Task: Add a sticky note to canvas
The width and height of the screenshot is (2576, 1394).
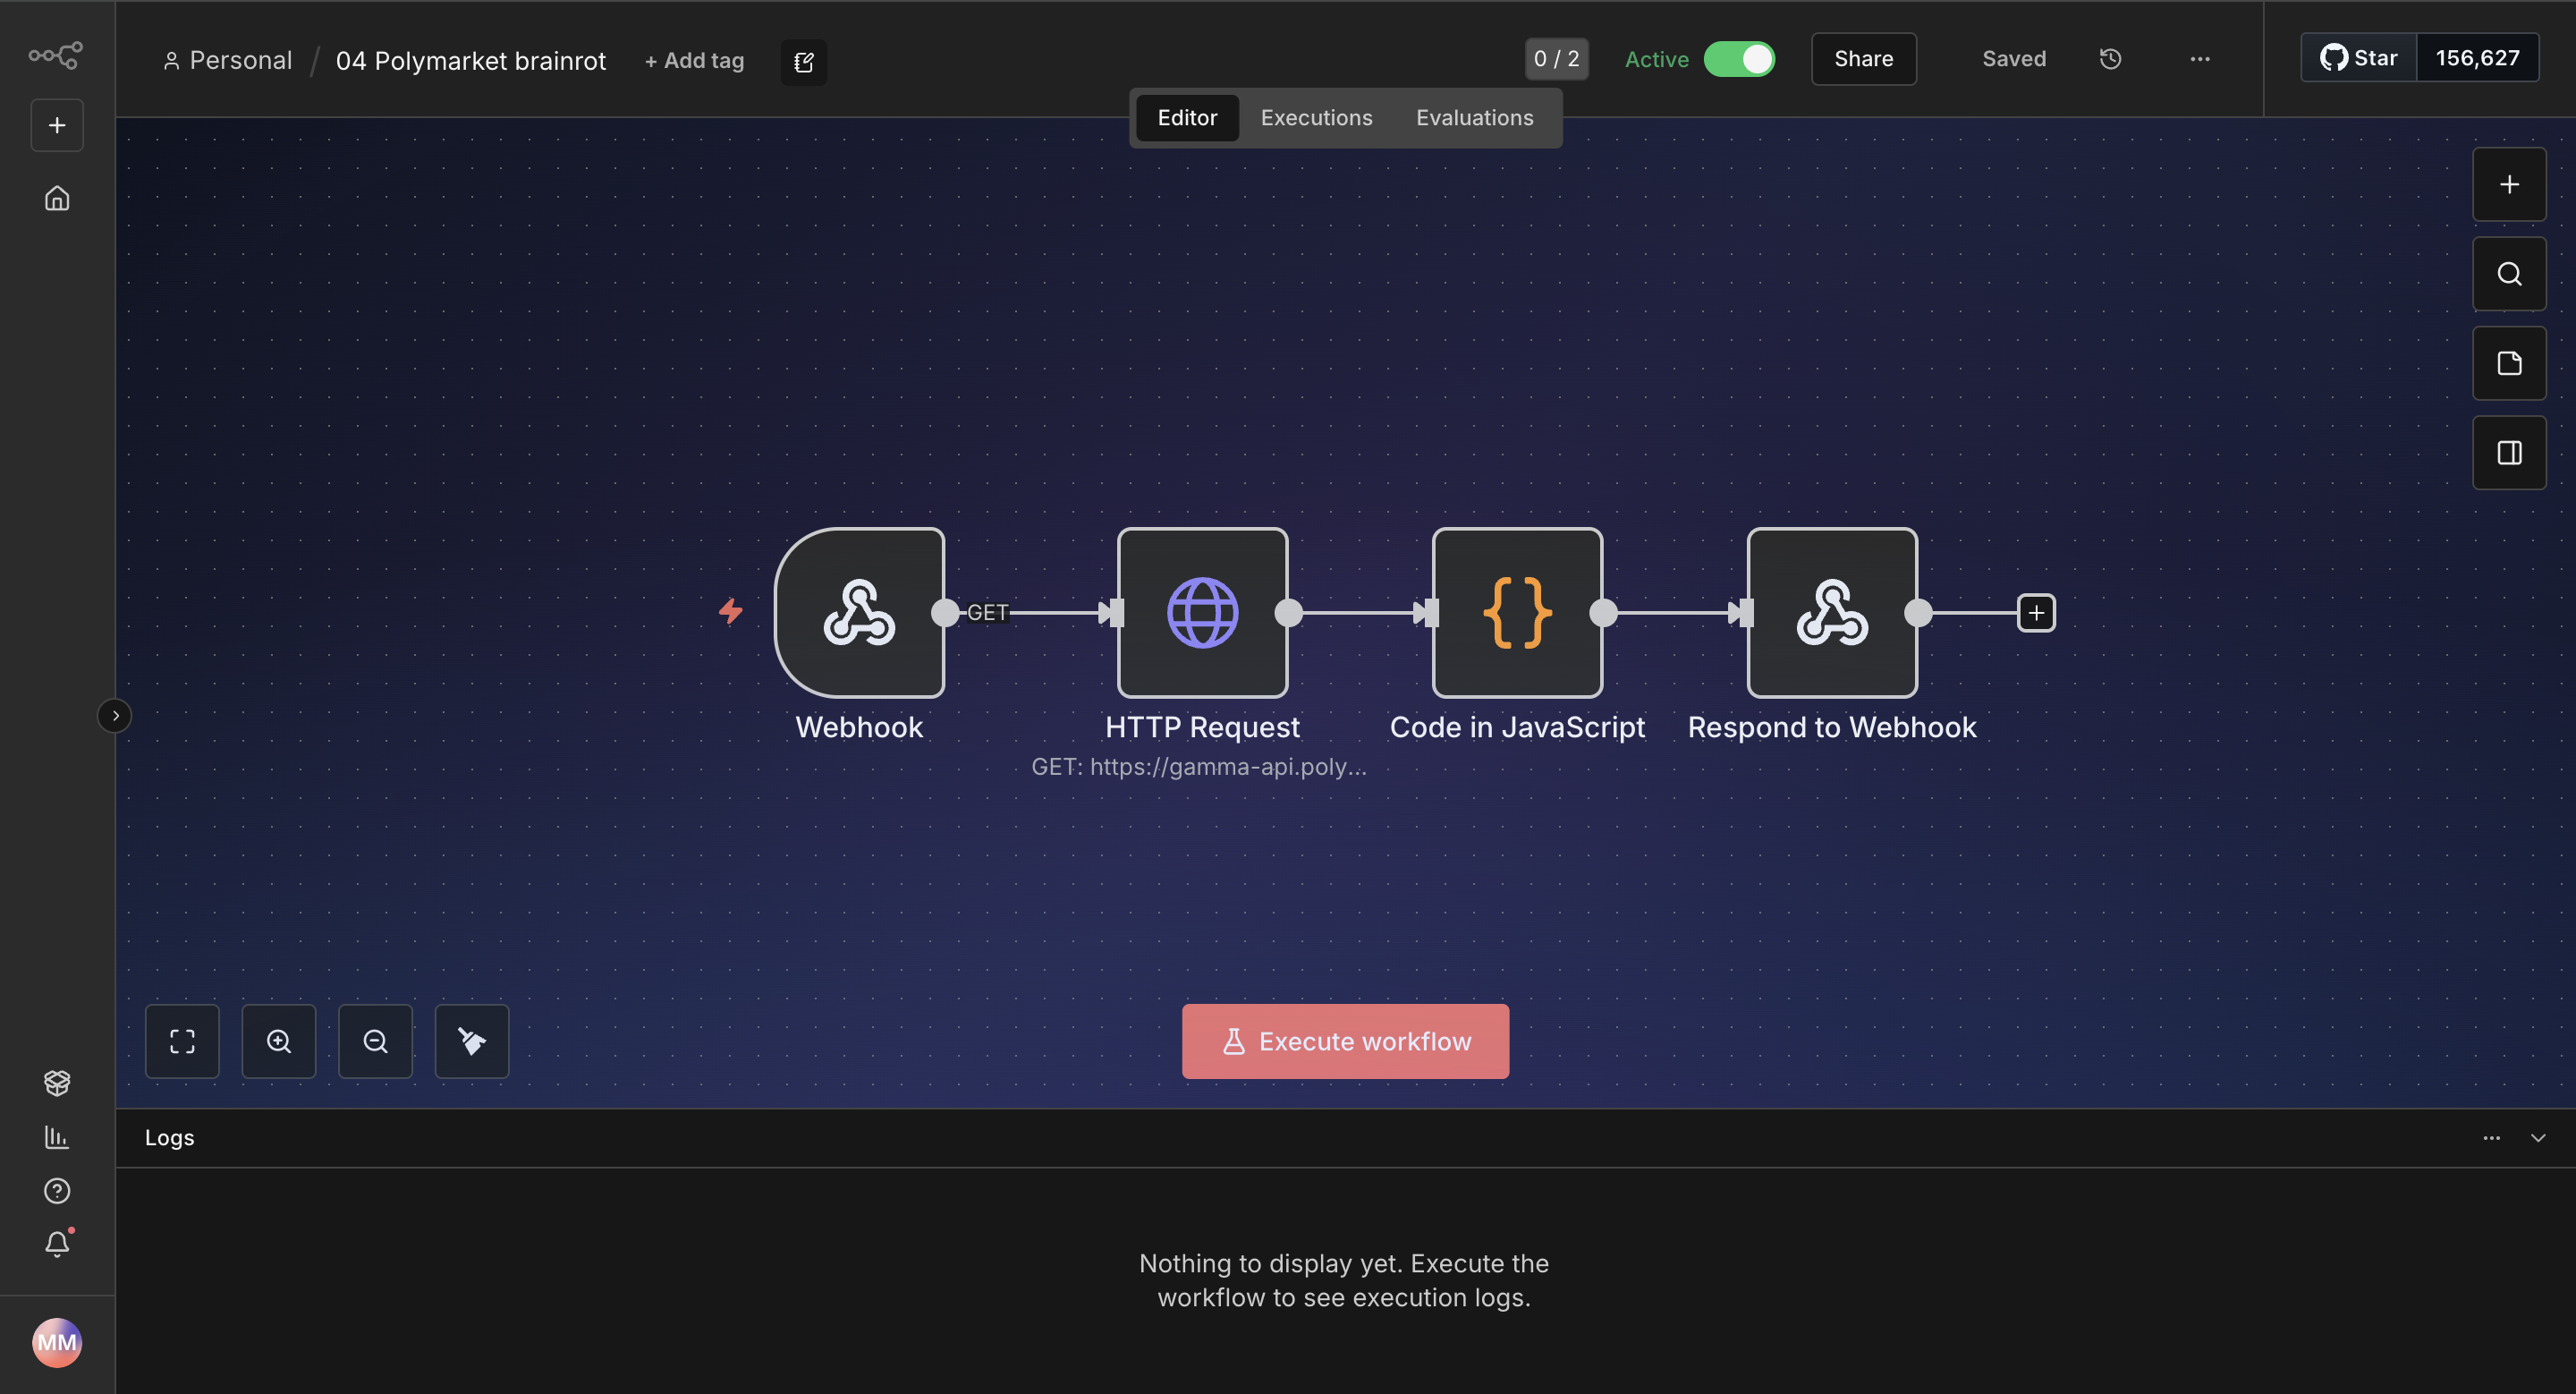Action: 2509,363
